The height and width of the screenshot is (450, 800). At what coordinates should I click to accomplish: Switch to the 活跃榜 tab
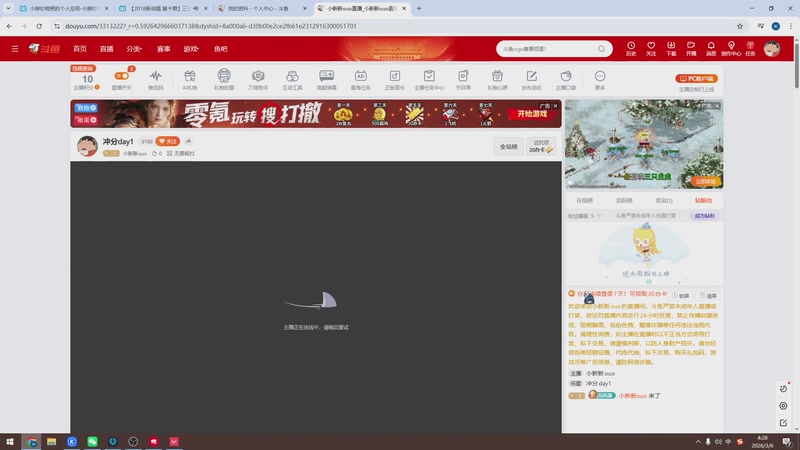coord(624,201)
